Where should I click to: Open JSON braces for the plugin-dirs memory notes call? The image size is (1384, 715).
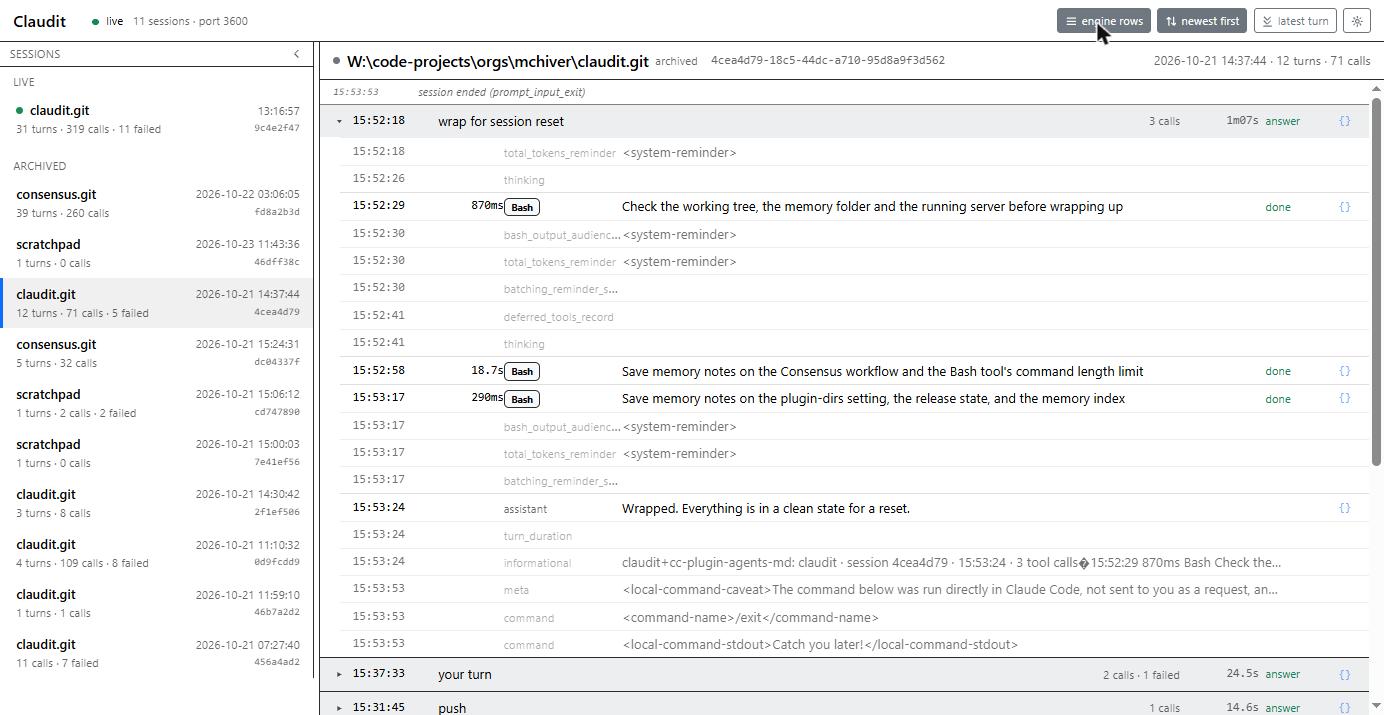point(1344,398)
